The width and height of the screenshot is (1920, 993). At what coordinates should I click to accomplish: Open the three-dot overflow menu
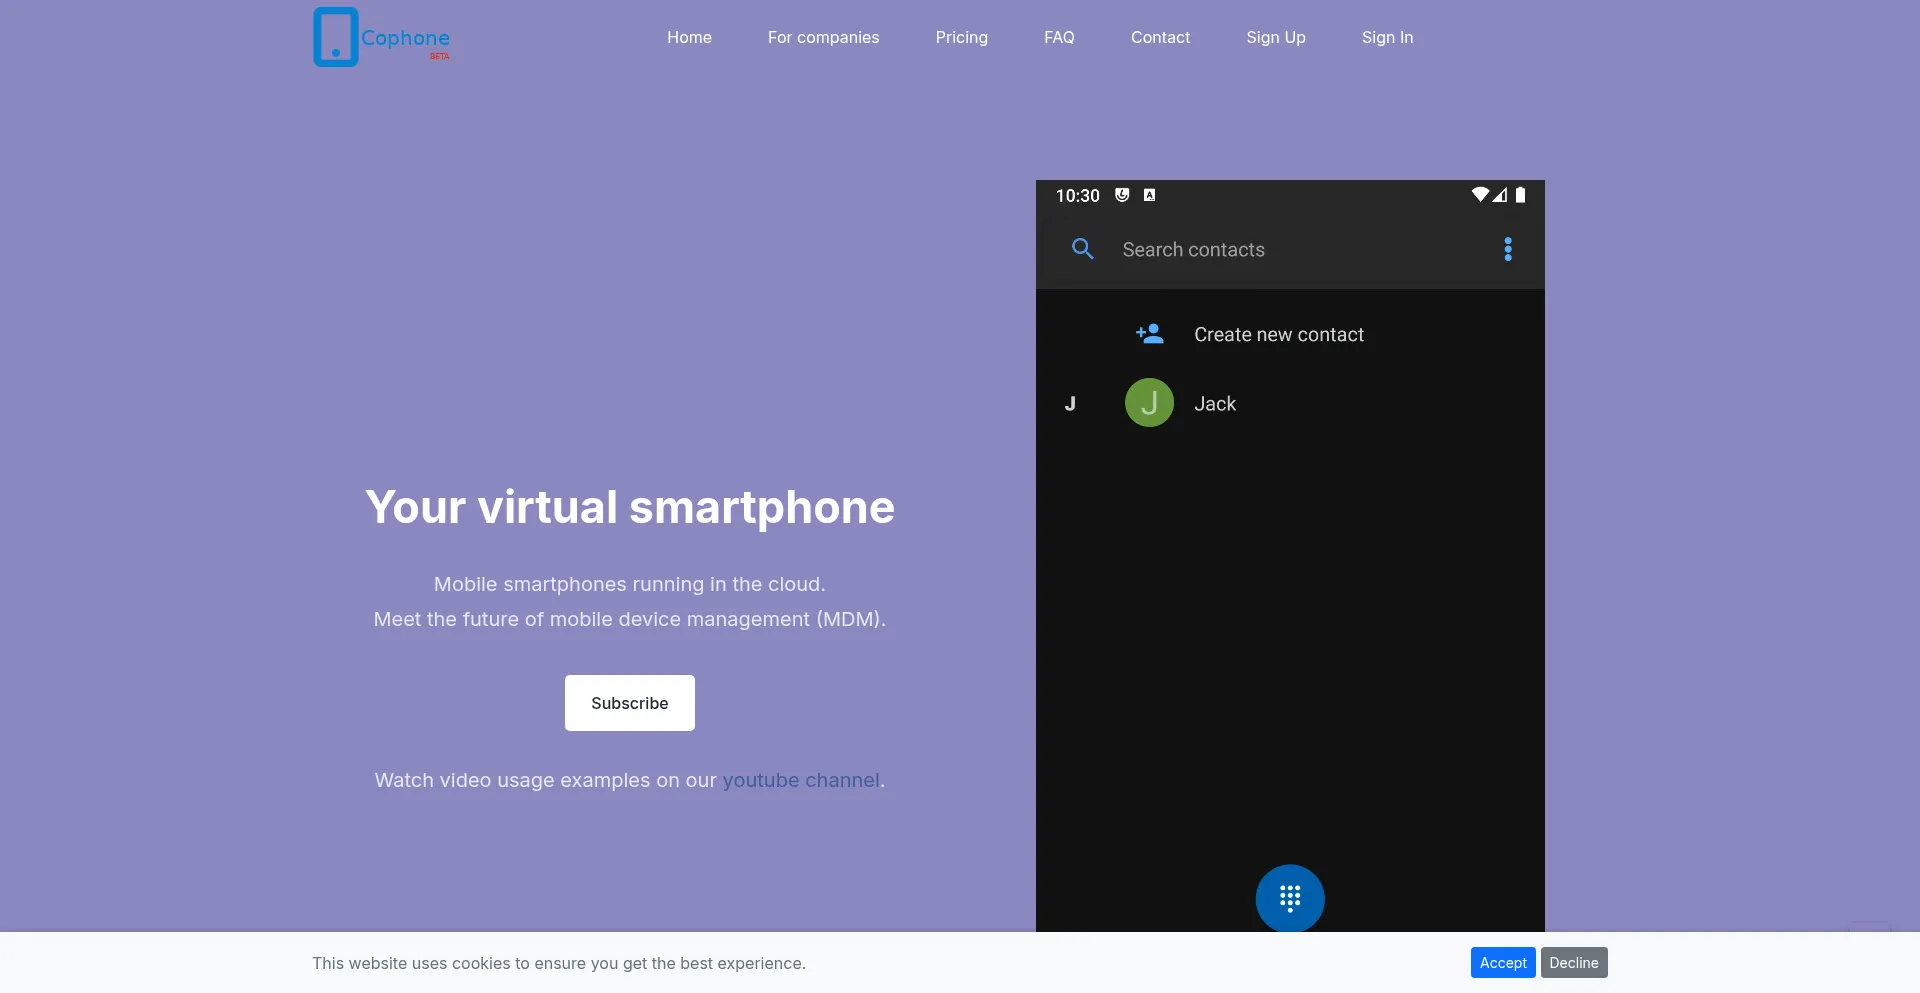1508,249
